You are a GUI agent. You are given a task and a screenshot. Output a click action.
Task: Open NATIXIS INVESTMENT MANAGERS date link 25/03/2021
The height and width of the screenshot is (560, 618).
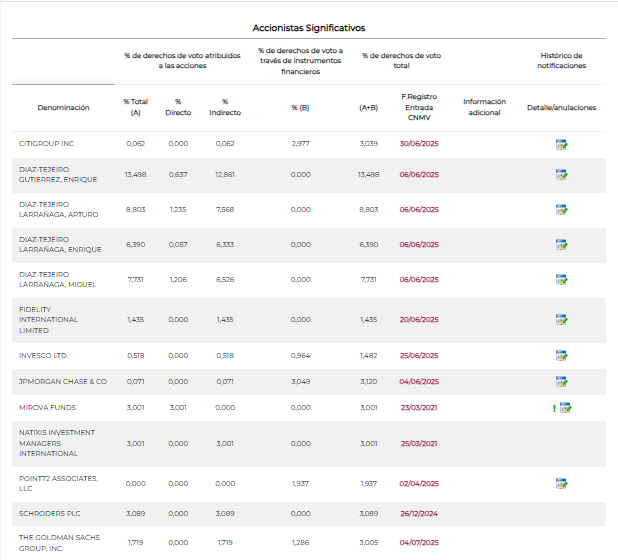click(419, 443)
